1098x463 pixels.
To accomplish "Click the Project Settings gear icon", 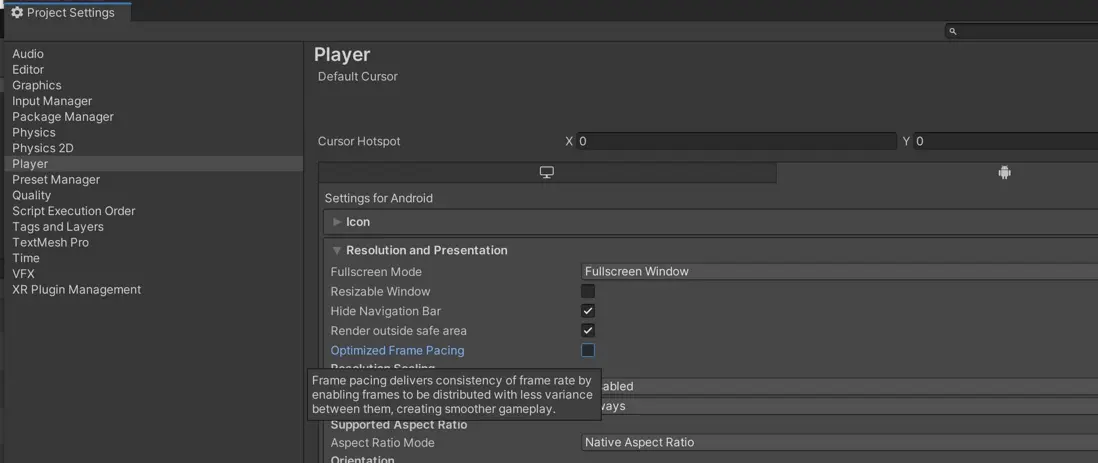I will pos(17,13).
